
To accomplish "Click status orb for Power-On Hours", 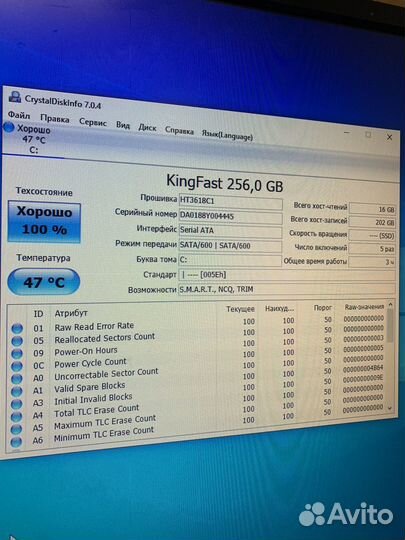I will tap(17, 354).
